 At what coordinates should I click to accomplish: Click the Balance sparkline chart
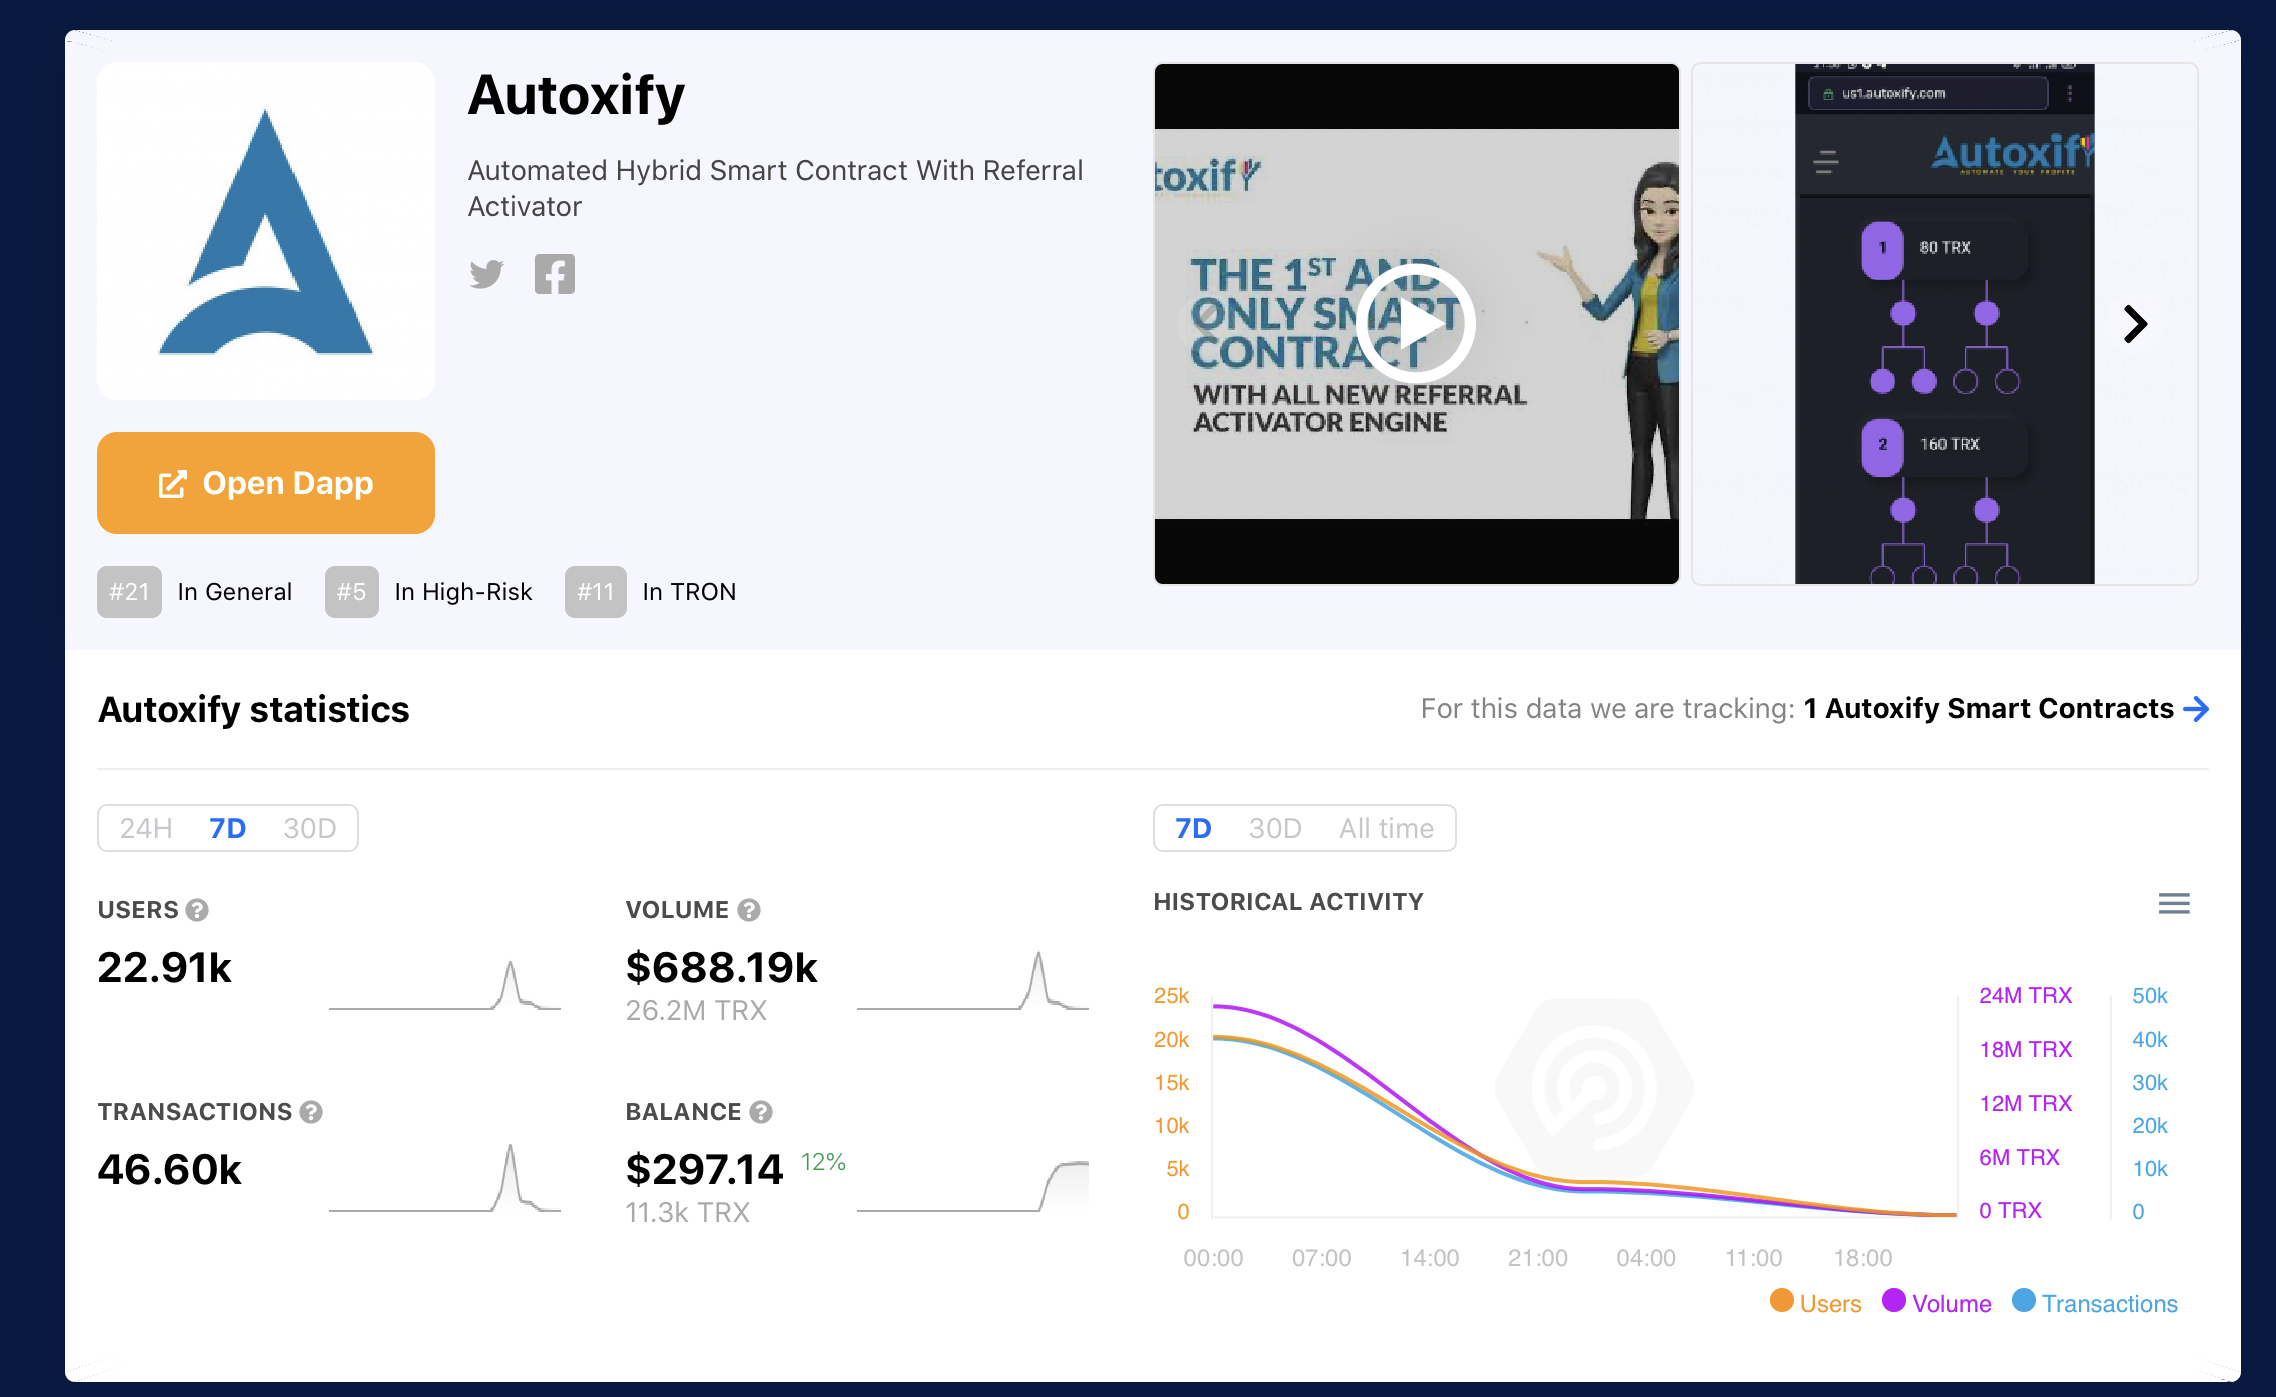[973, 1187]
